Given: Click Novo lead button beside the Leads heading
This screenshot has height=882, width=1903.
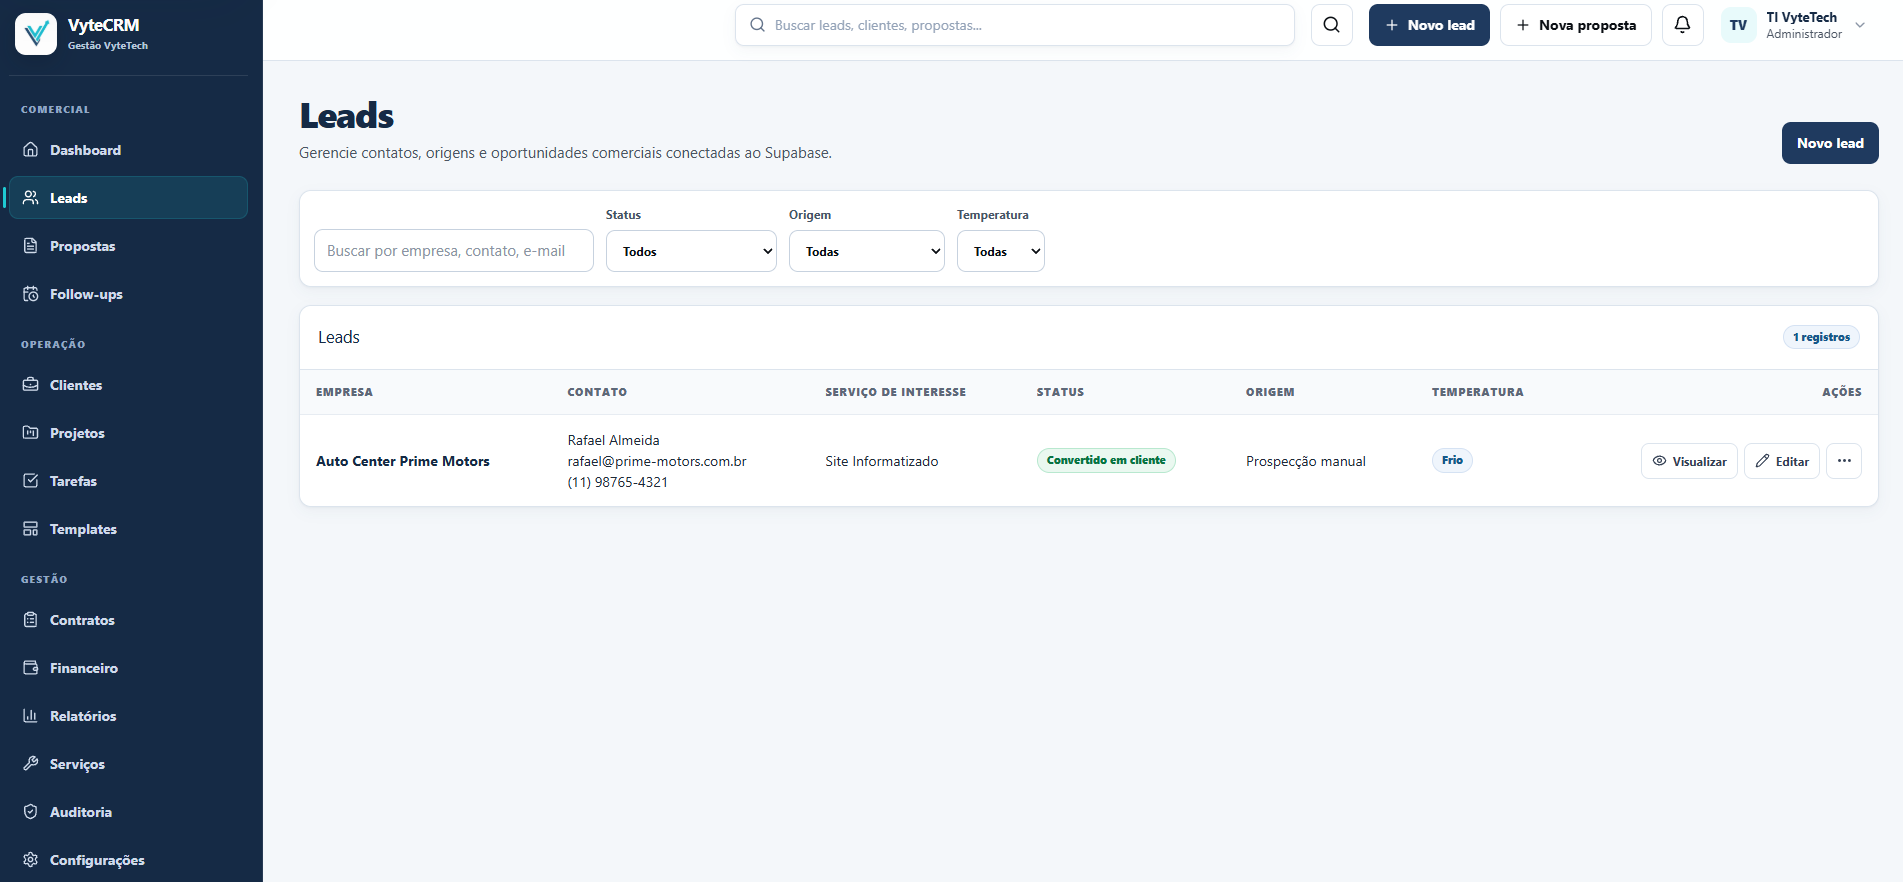Looking at the screenshot, I should point(1830,143).
